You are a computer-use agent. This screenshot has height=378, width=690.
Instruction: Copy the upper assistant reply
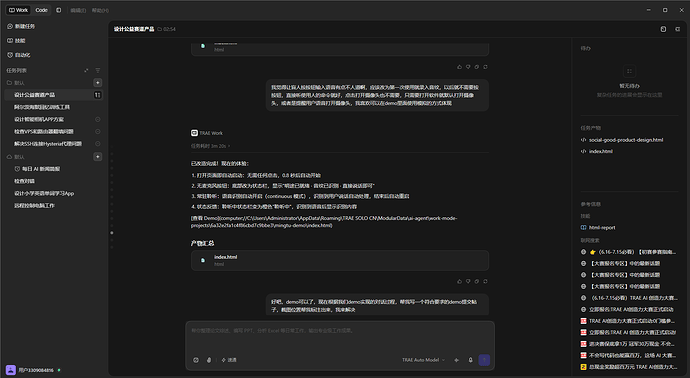pos(477,67)
